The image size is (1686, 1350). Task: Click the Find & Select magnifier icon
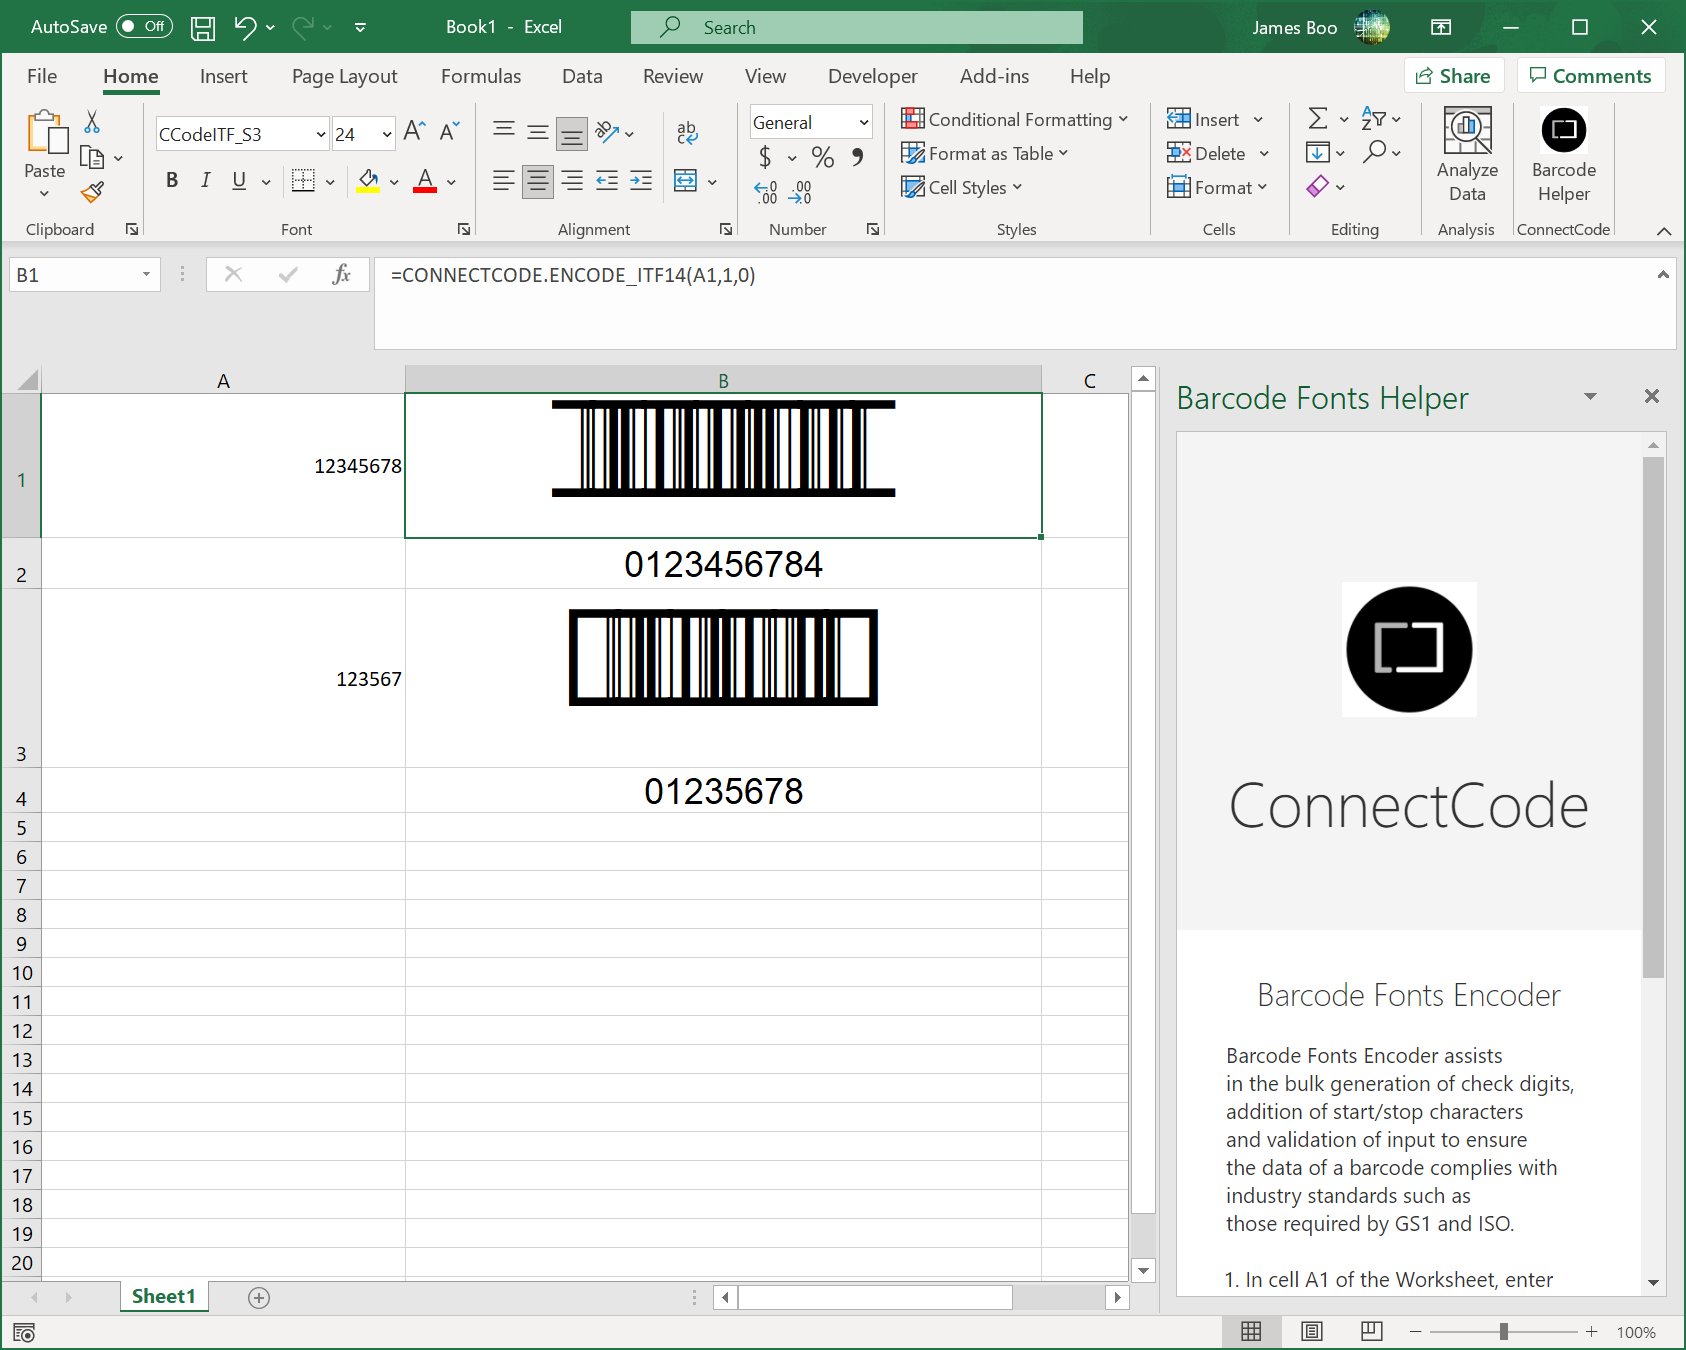tap(1375, 152)
